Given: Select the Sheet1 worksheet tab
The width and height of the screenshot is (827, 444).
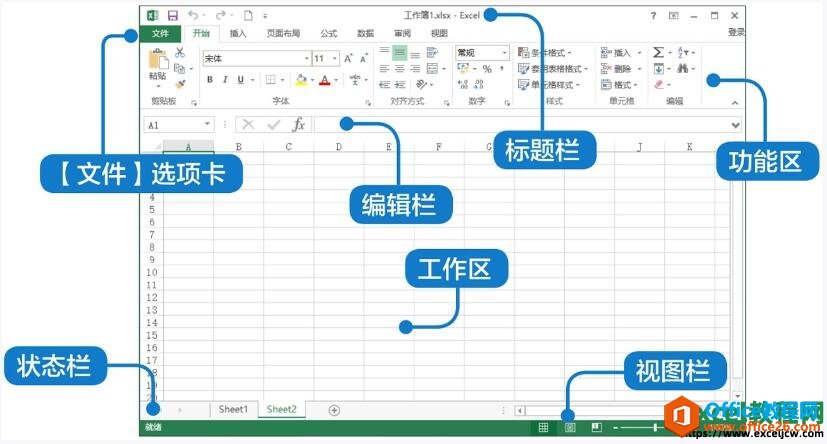Looking at the screenshot, I should coord(233,410).
